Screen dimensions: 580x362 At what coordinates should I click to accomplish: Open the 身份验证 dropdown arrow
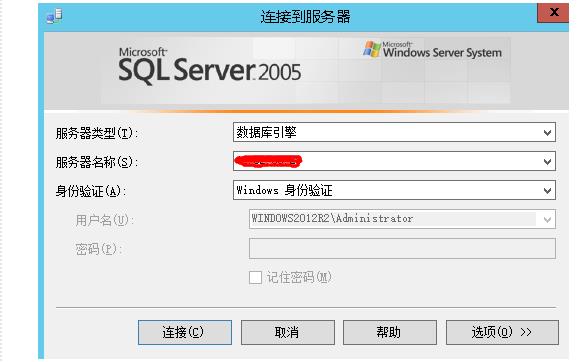click(547, 190)
